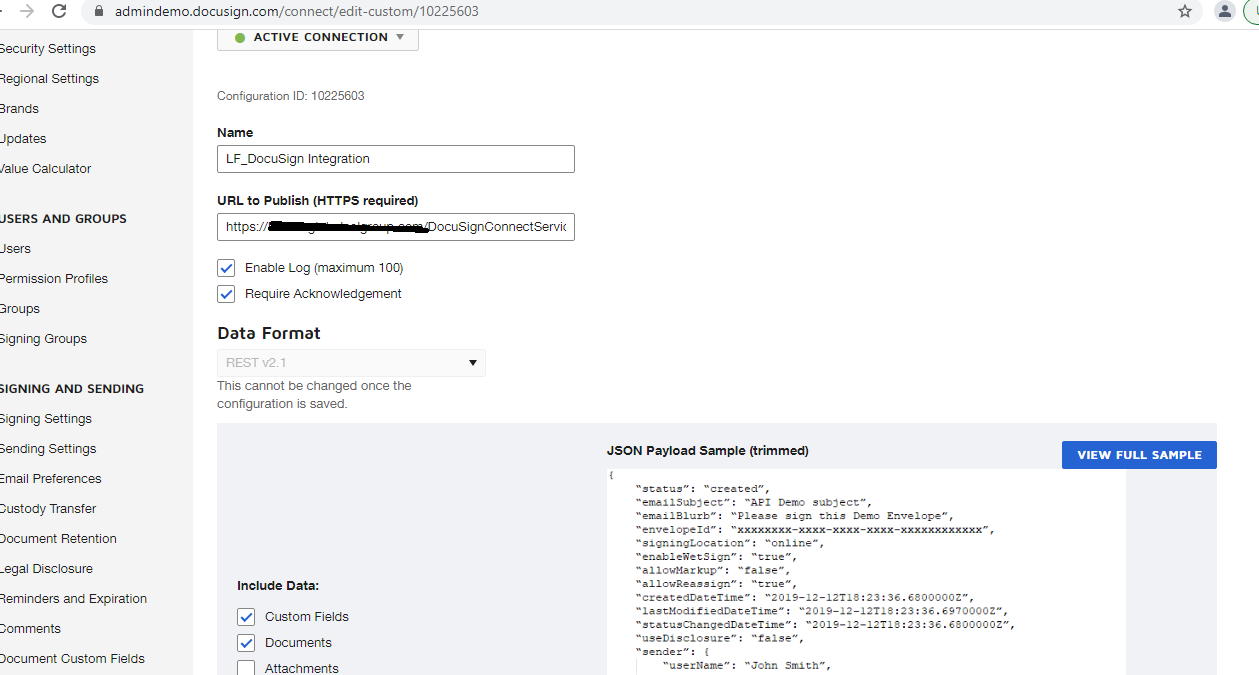
Task: Expand the REST v2.1 data format dropdown
Action: click(x=351, y=363)
